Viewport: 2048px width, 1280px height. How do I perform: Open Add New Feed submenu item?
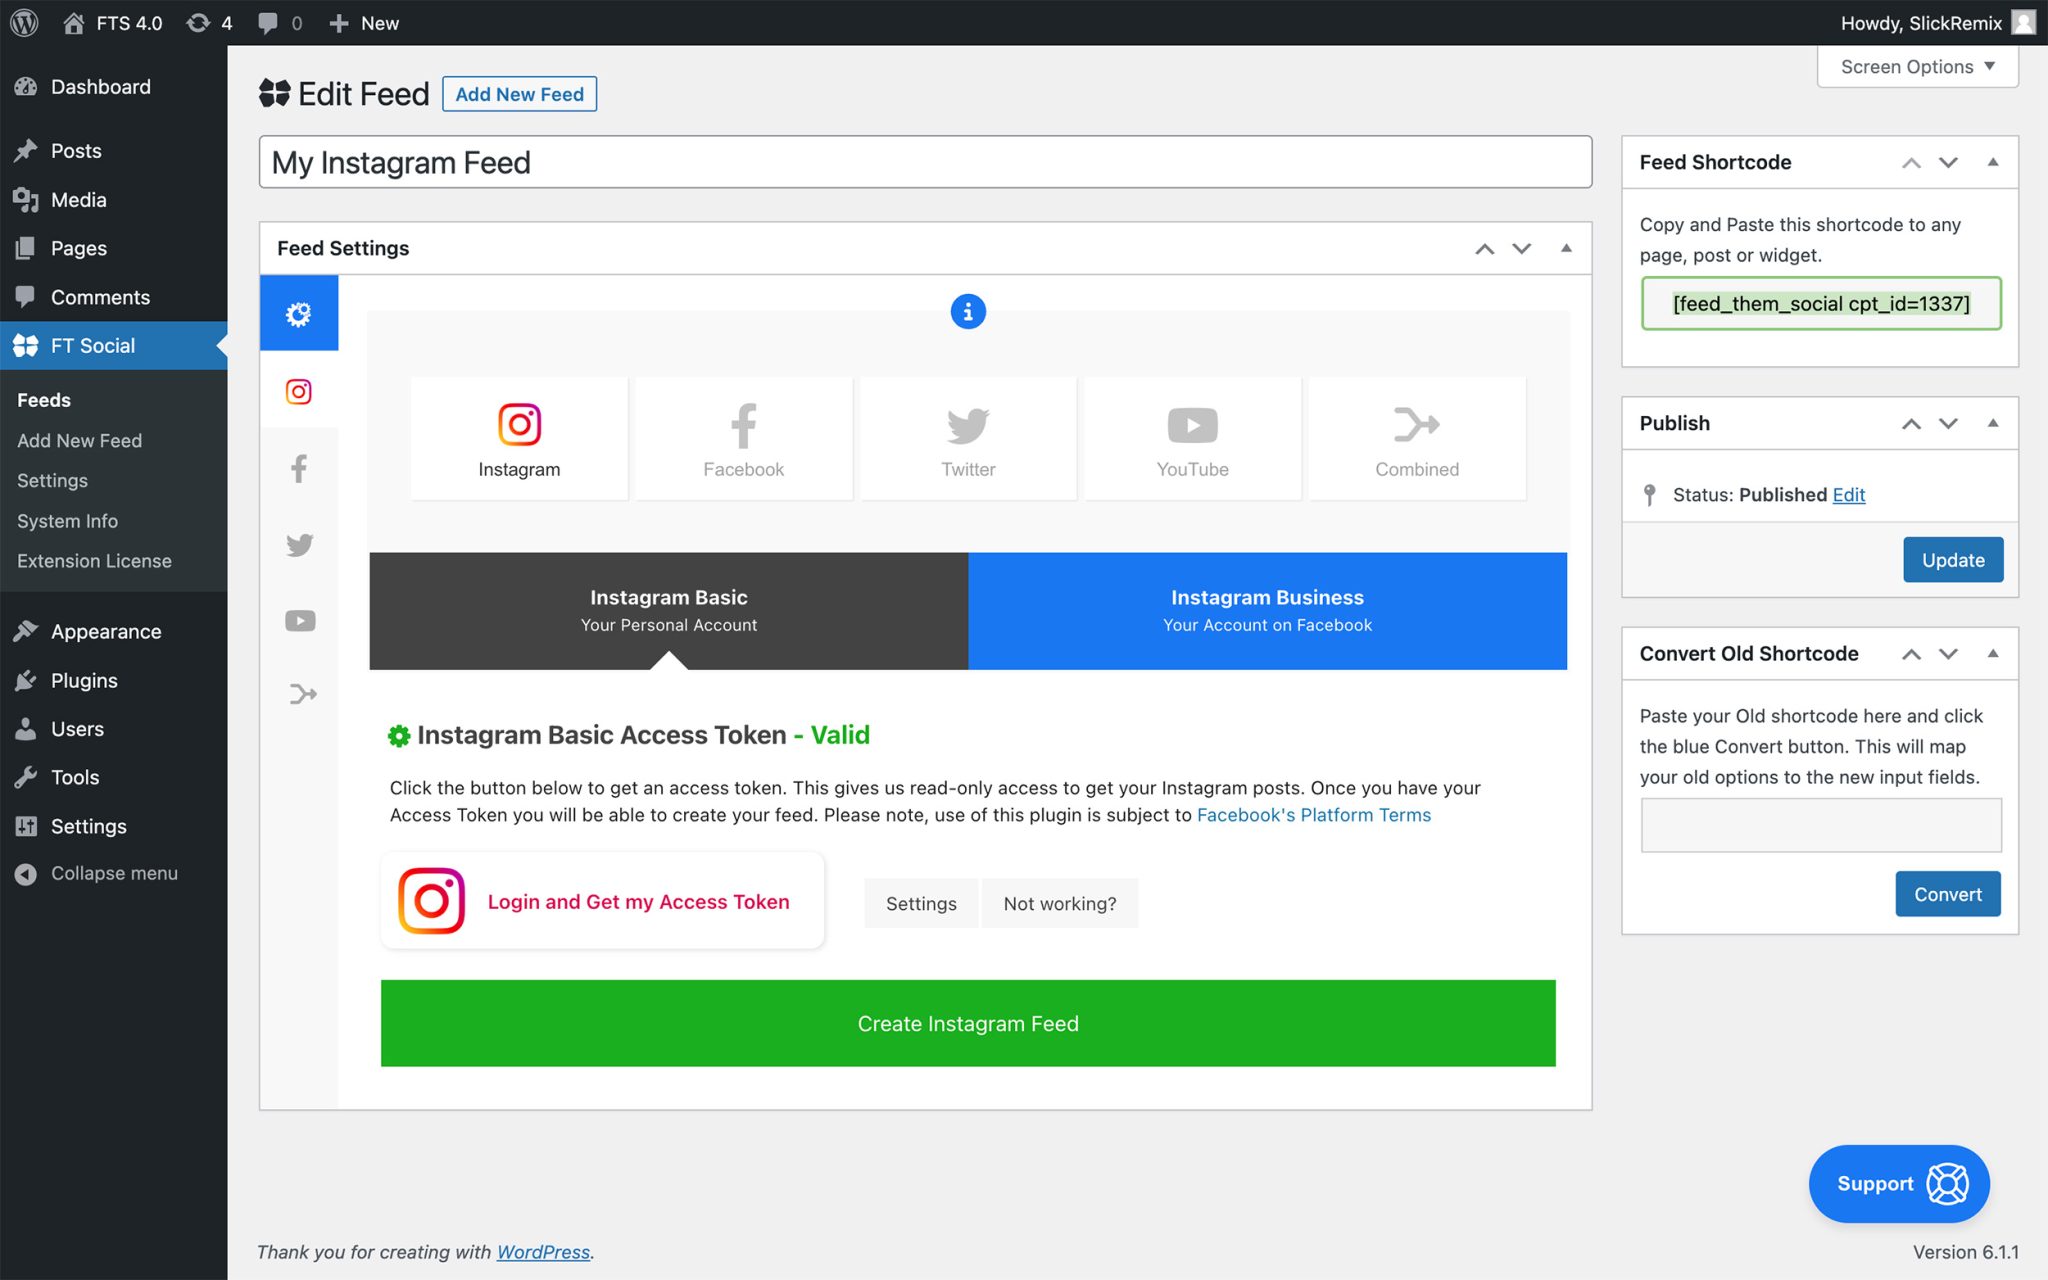coord(79,441)
